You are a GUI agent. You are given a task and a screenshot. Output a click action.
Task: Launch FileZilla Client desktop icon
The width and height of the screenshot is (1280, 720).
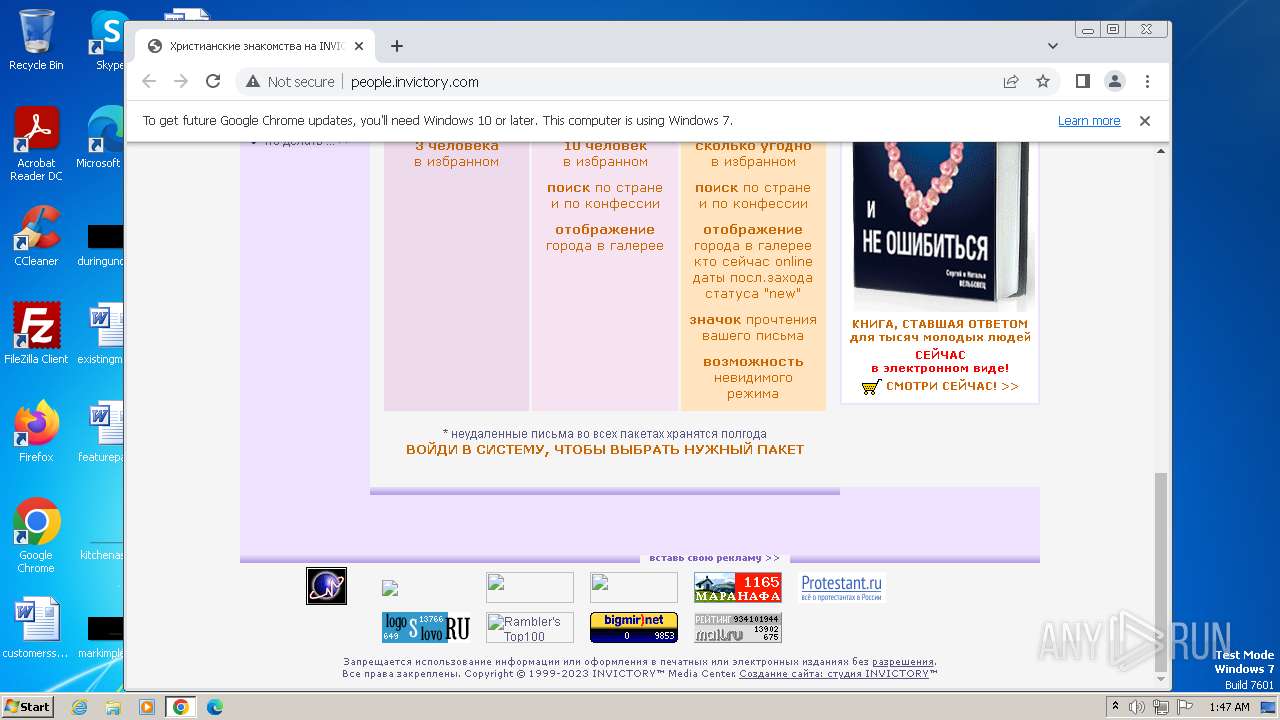pyautogui.click(x=36, y=333)
